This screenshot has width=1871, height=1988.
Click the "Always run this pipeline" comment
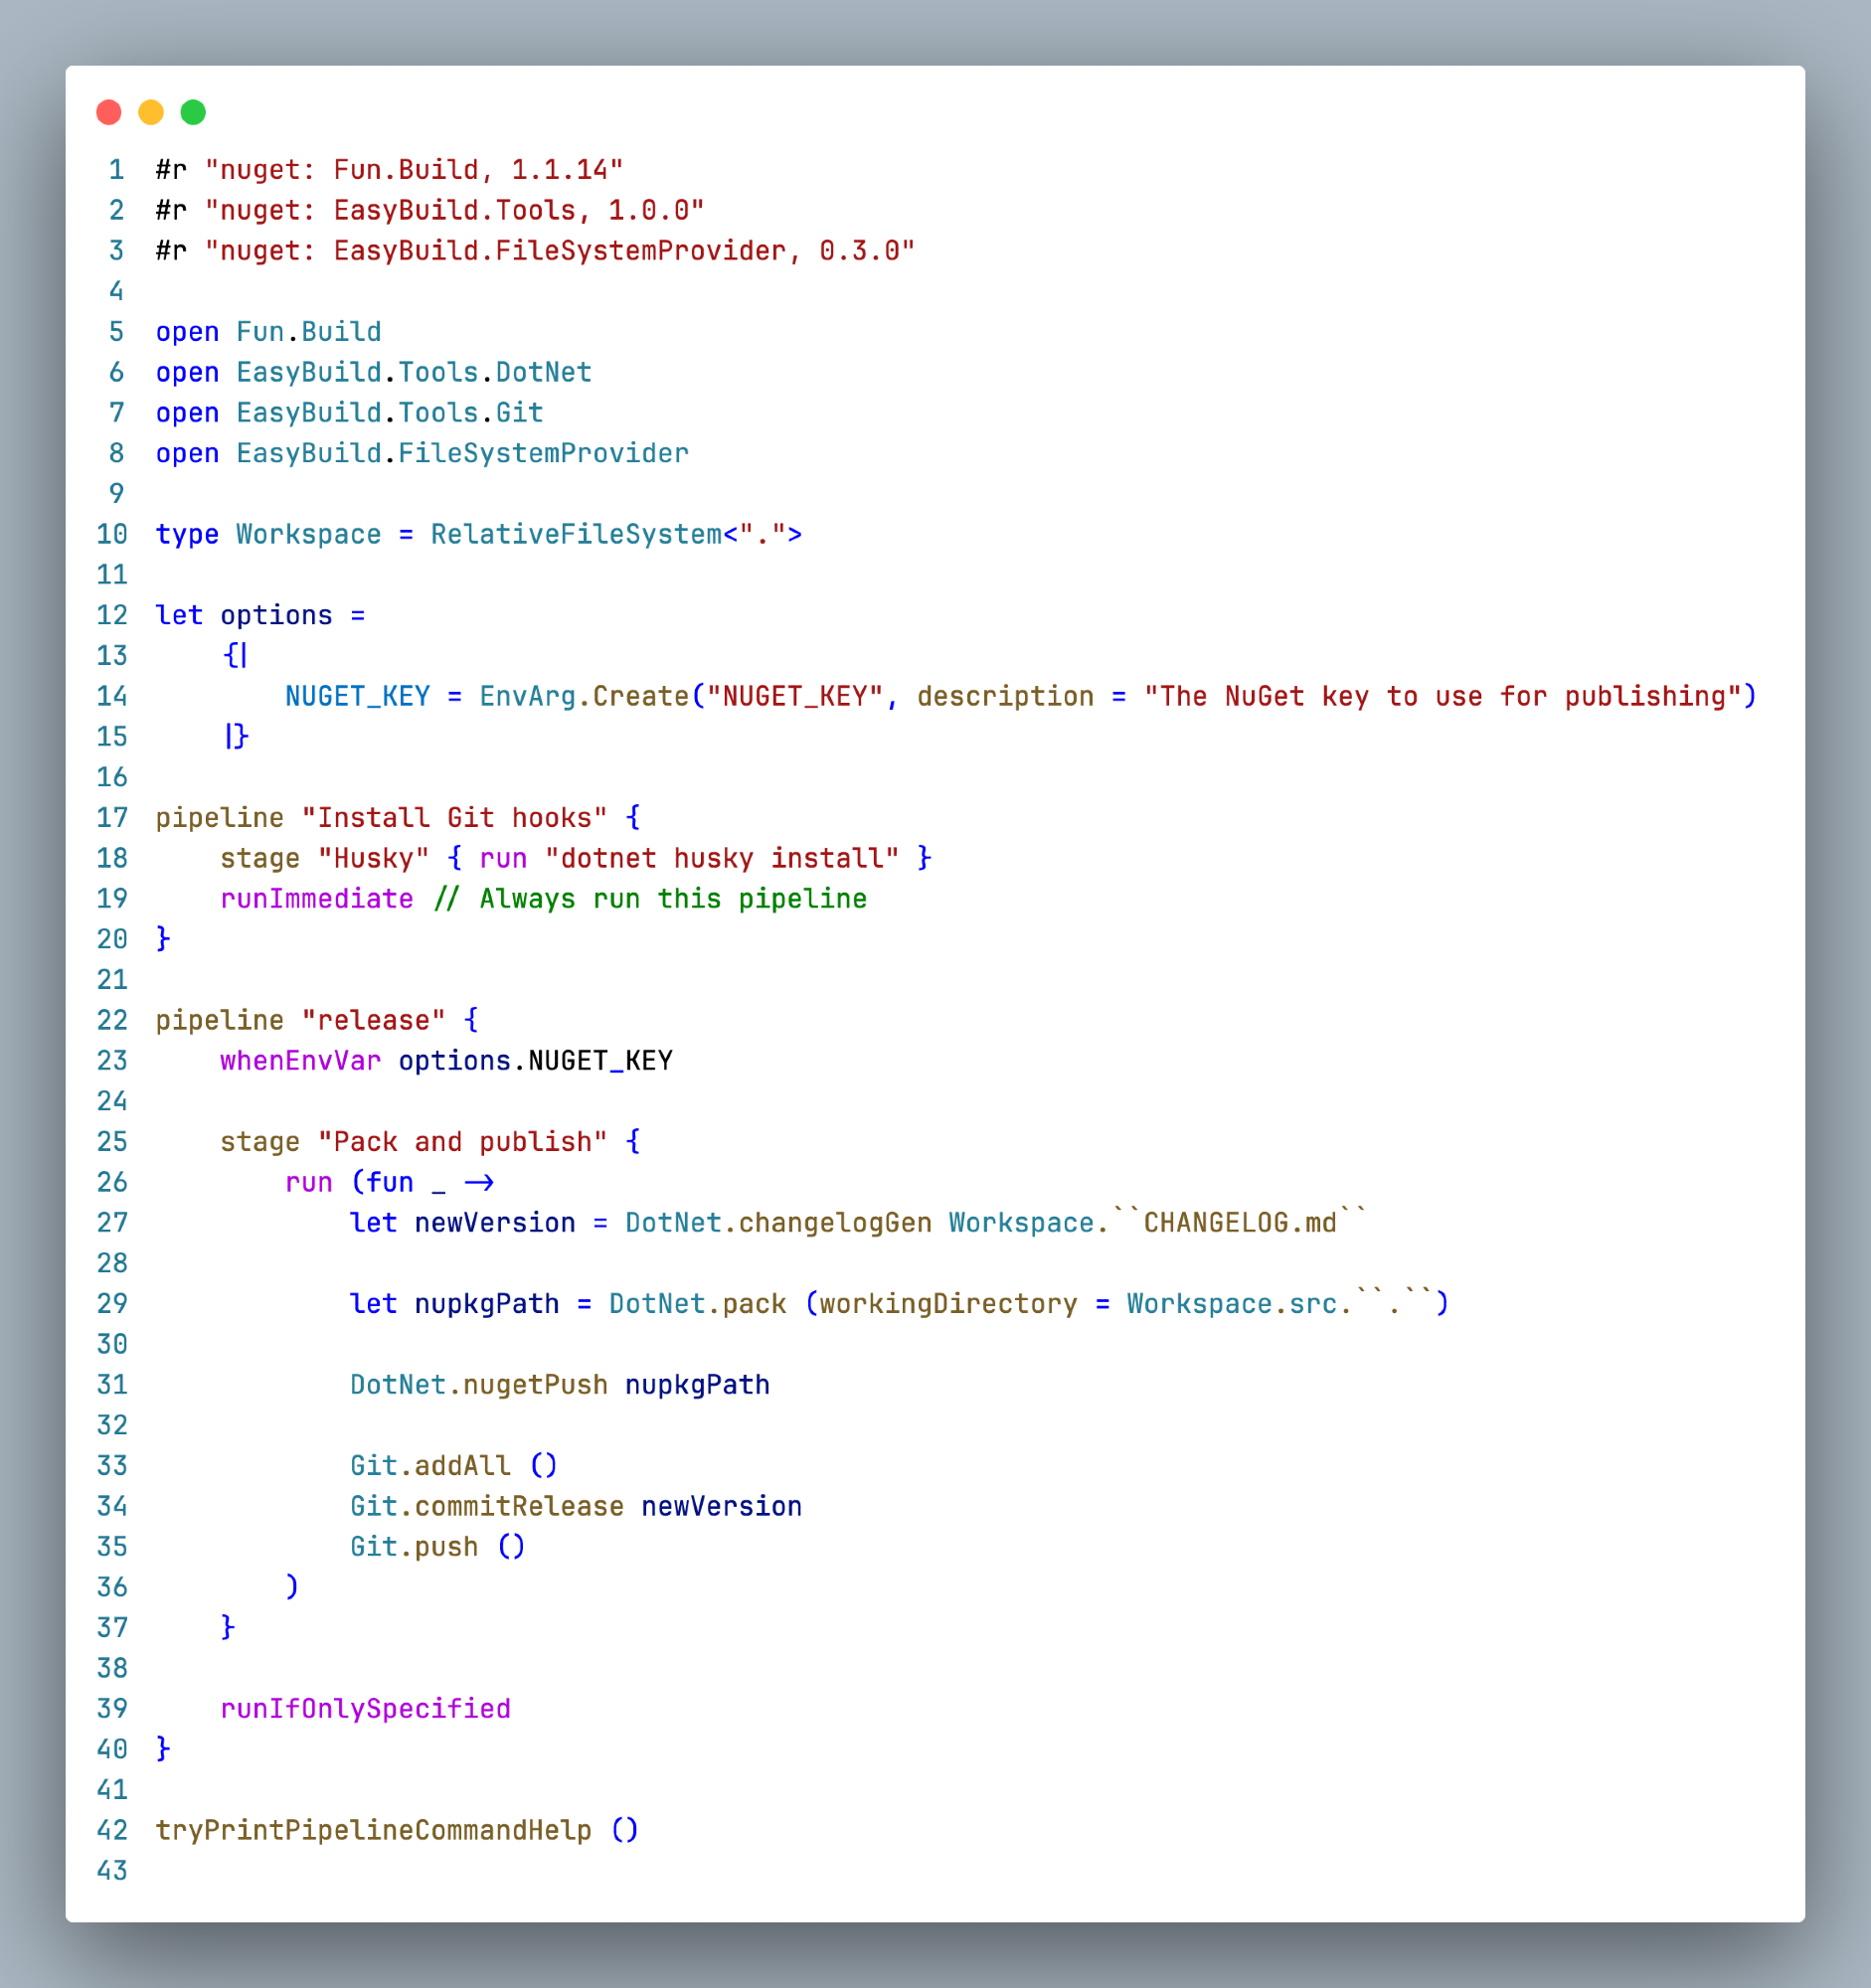[650, 899]
